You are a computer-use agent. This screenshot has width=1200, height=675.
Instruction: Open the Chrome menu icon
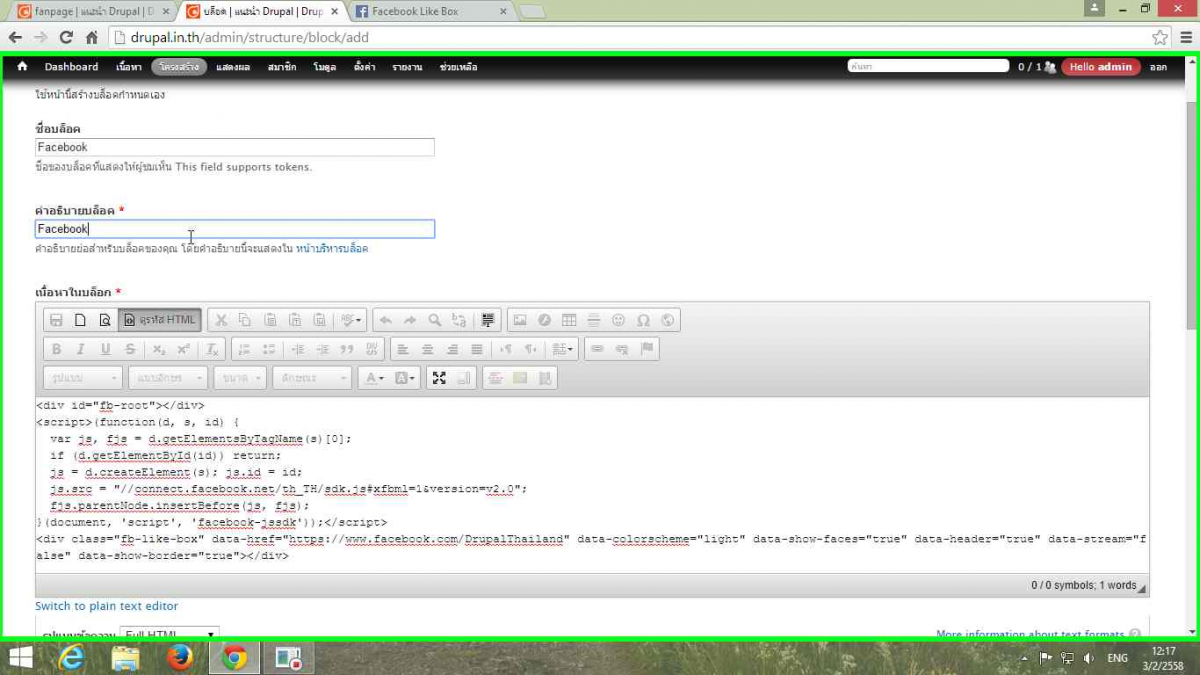click(1185, 37)
